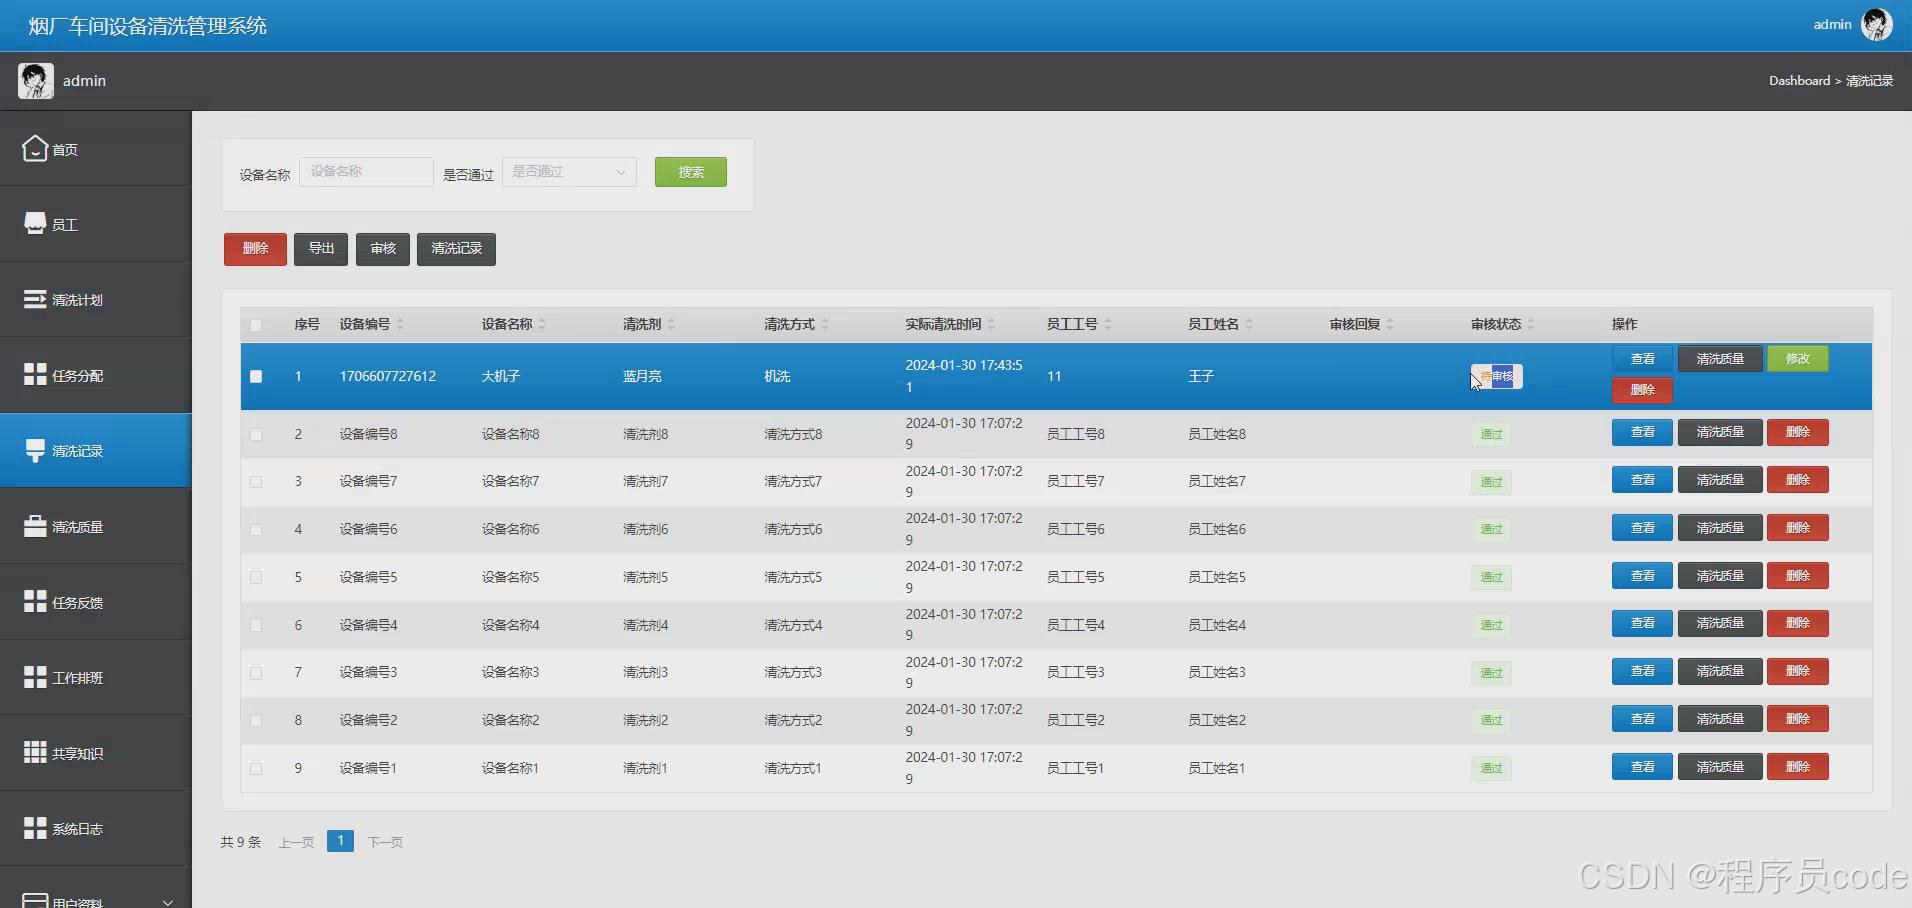The image size is (1912, 908).
Task: Click green 修改 button in first row
Action: click(1798, 359)
